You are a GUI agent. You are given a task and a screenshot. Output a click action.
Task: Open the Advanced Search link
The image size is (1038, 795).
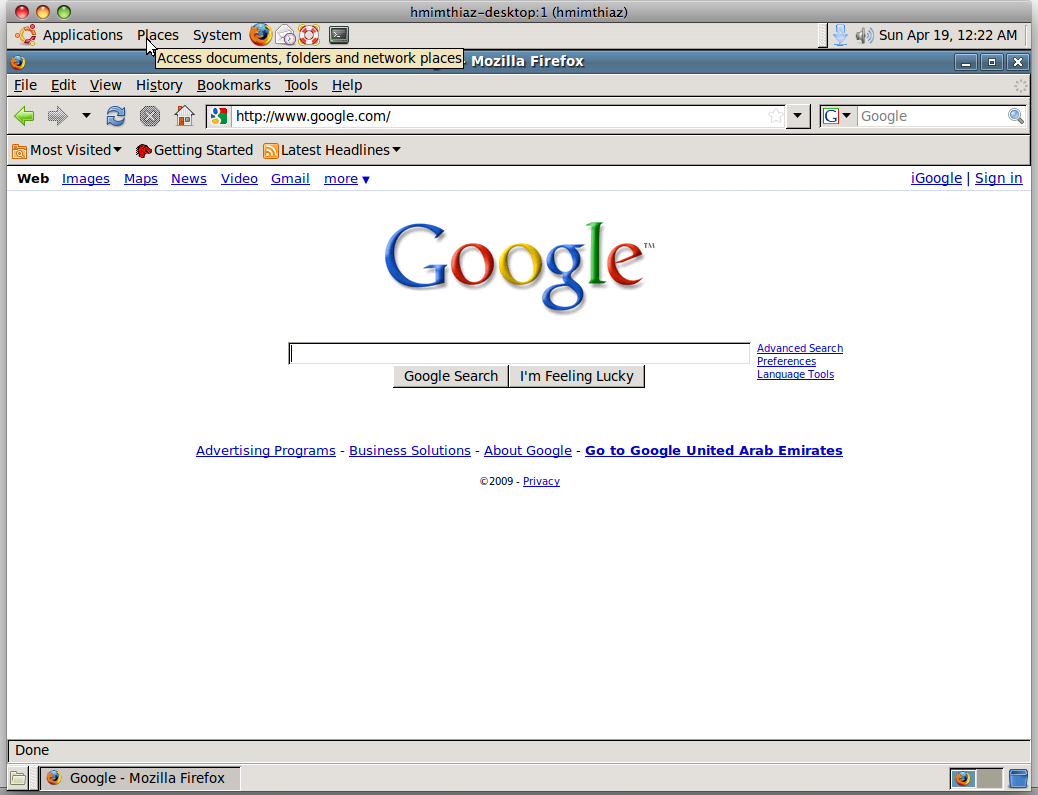[800, 348]
